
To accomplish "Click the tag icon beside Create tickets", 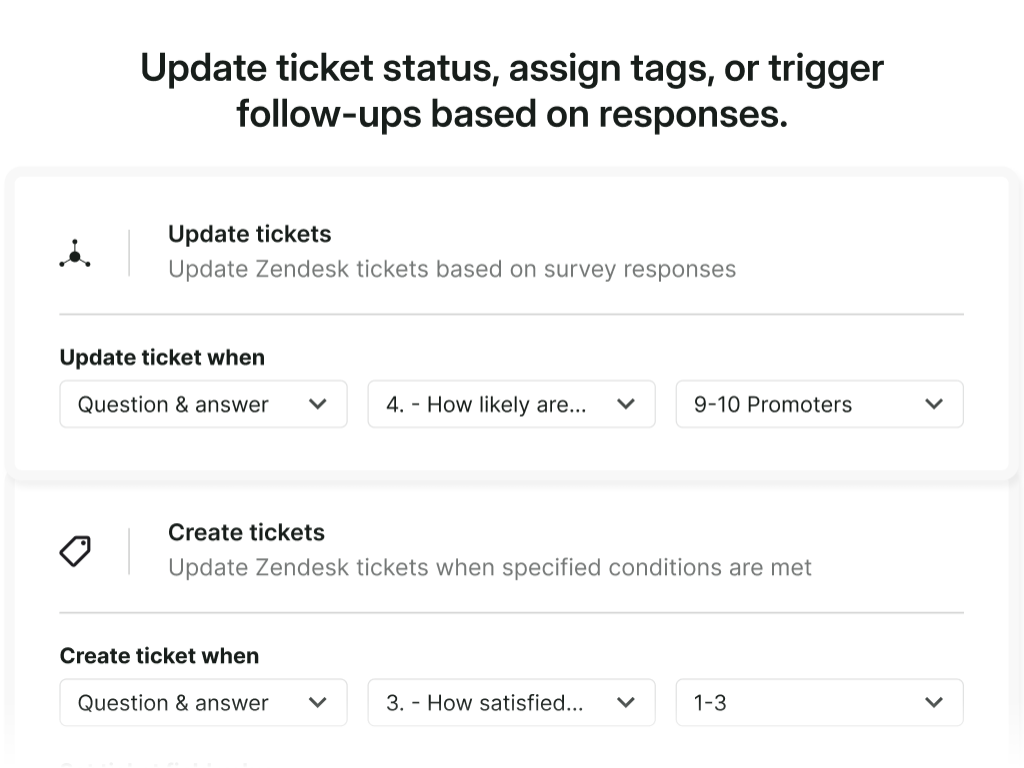I will (x=75, y=551).
